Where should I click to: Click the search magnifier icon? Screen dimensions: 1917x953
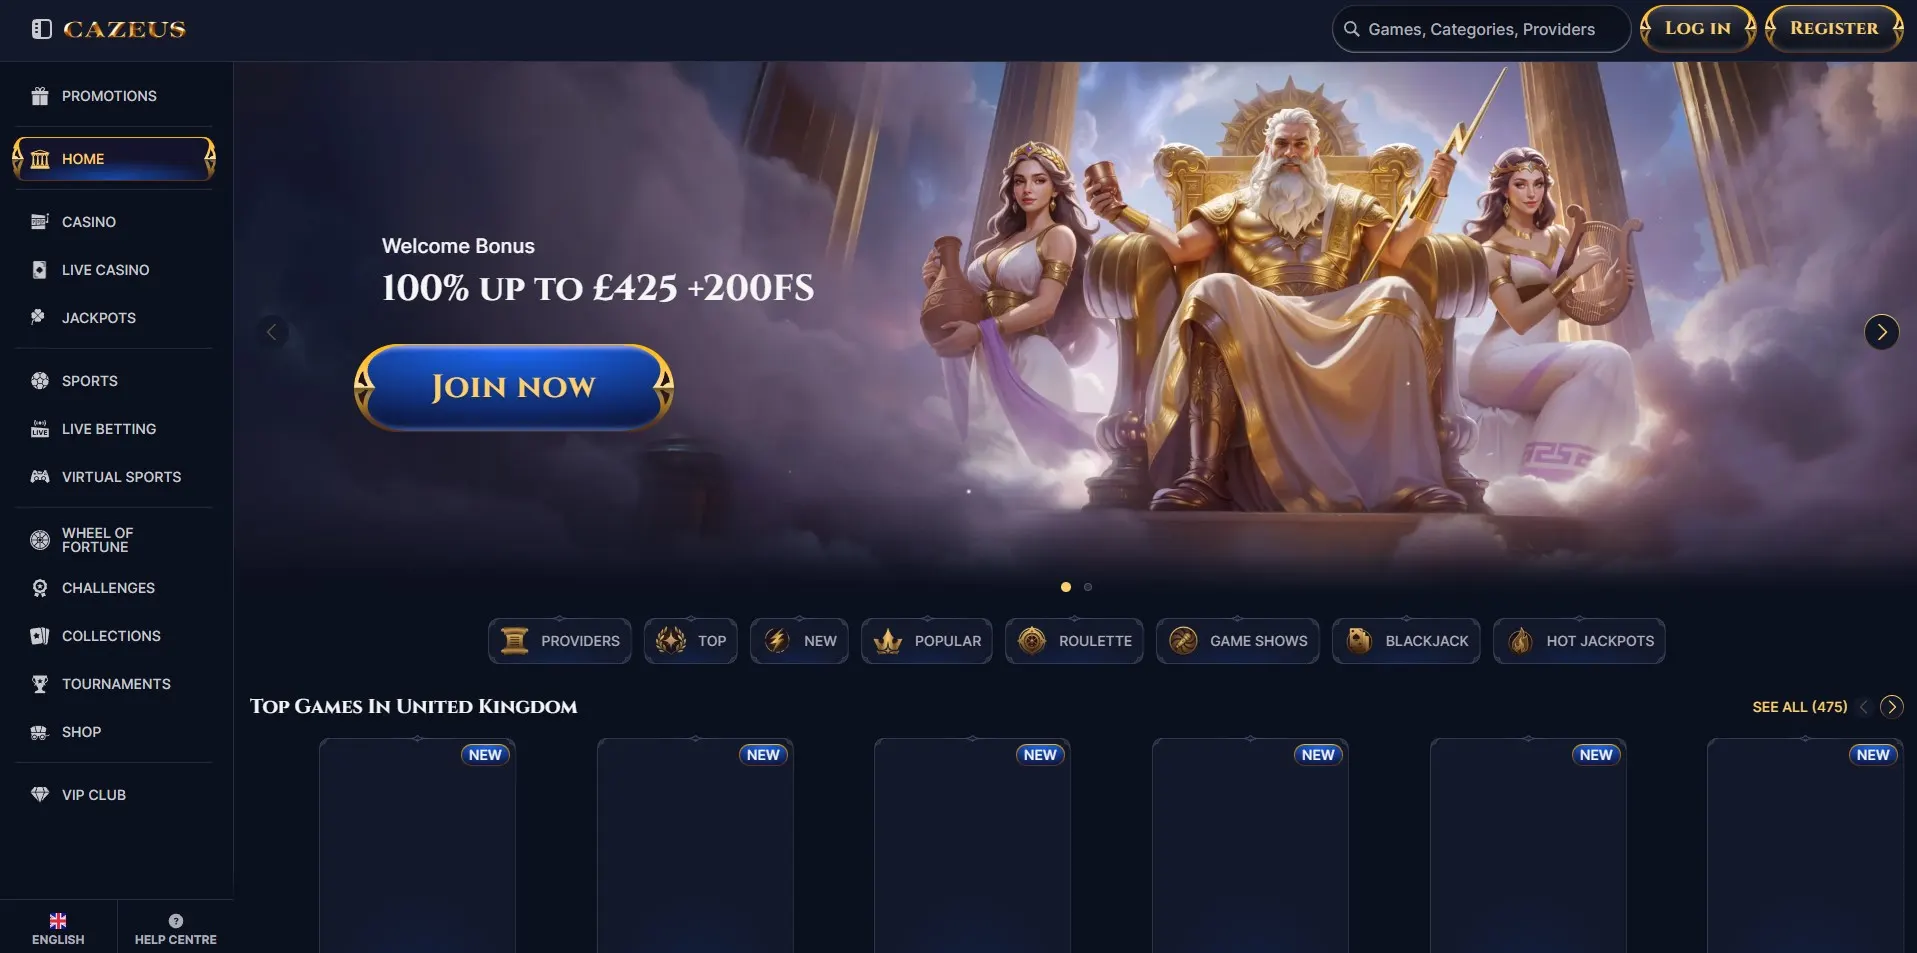pyautogui.click(x=1352, y=29)
